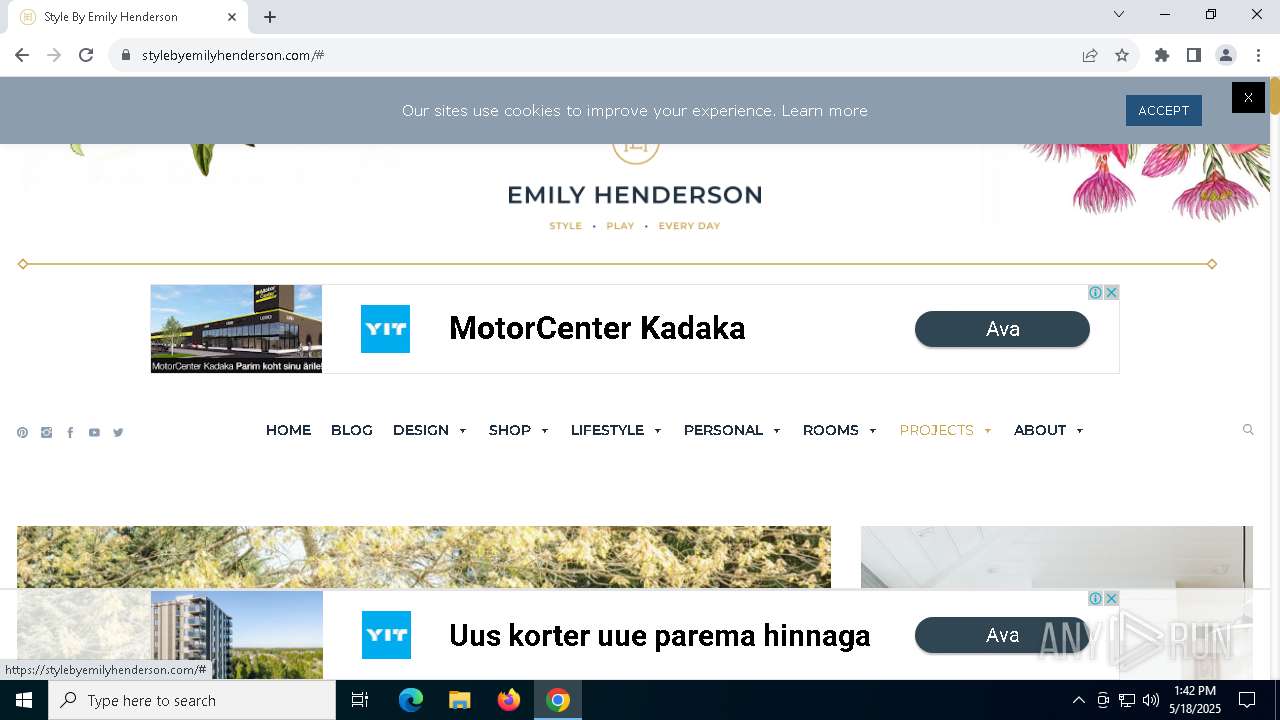Share this page icon
This screenshot has height=720, width=1280.
click(1090, 55)
